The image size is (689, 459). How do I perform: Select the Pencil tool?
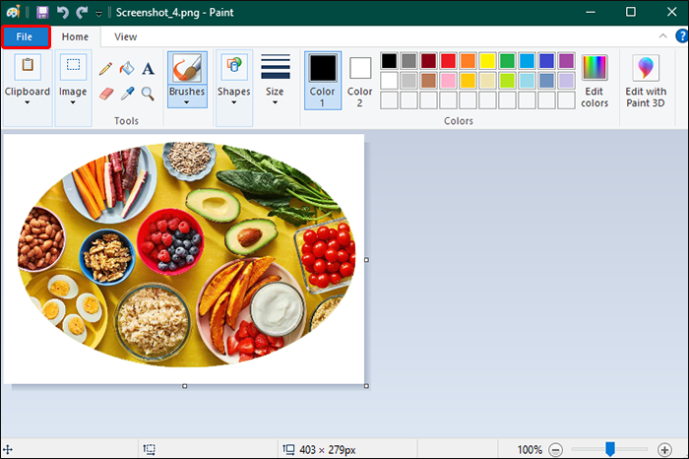tap(105, 69)
